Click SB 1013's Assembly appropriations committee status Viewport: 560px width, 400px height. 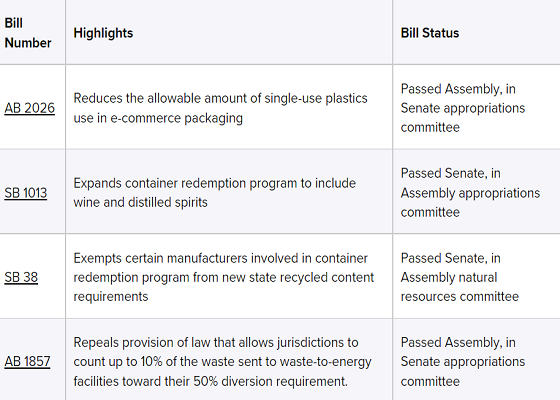pyautogui.click(x=470, y=193)
